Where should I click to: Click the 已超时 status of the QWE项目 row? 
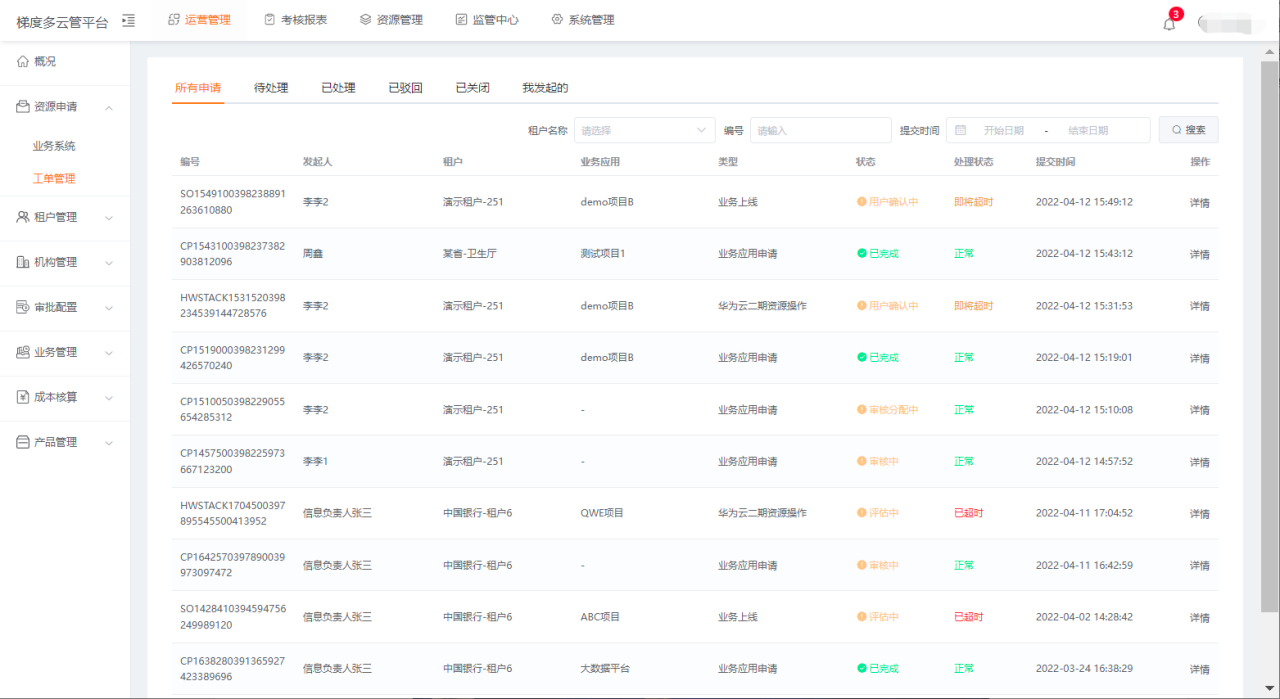pyautogui.click(x=969, y=513)
